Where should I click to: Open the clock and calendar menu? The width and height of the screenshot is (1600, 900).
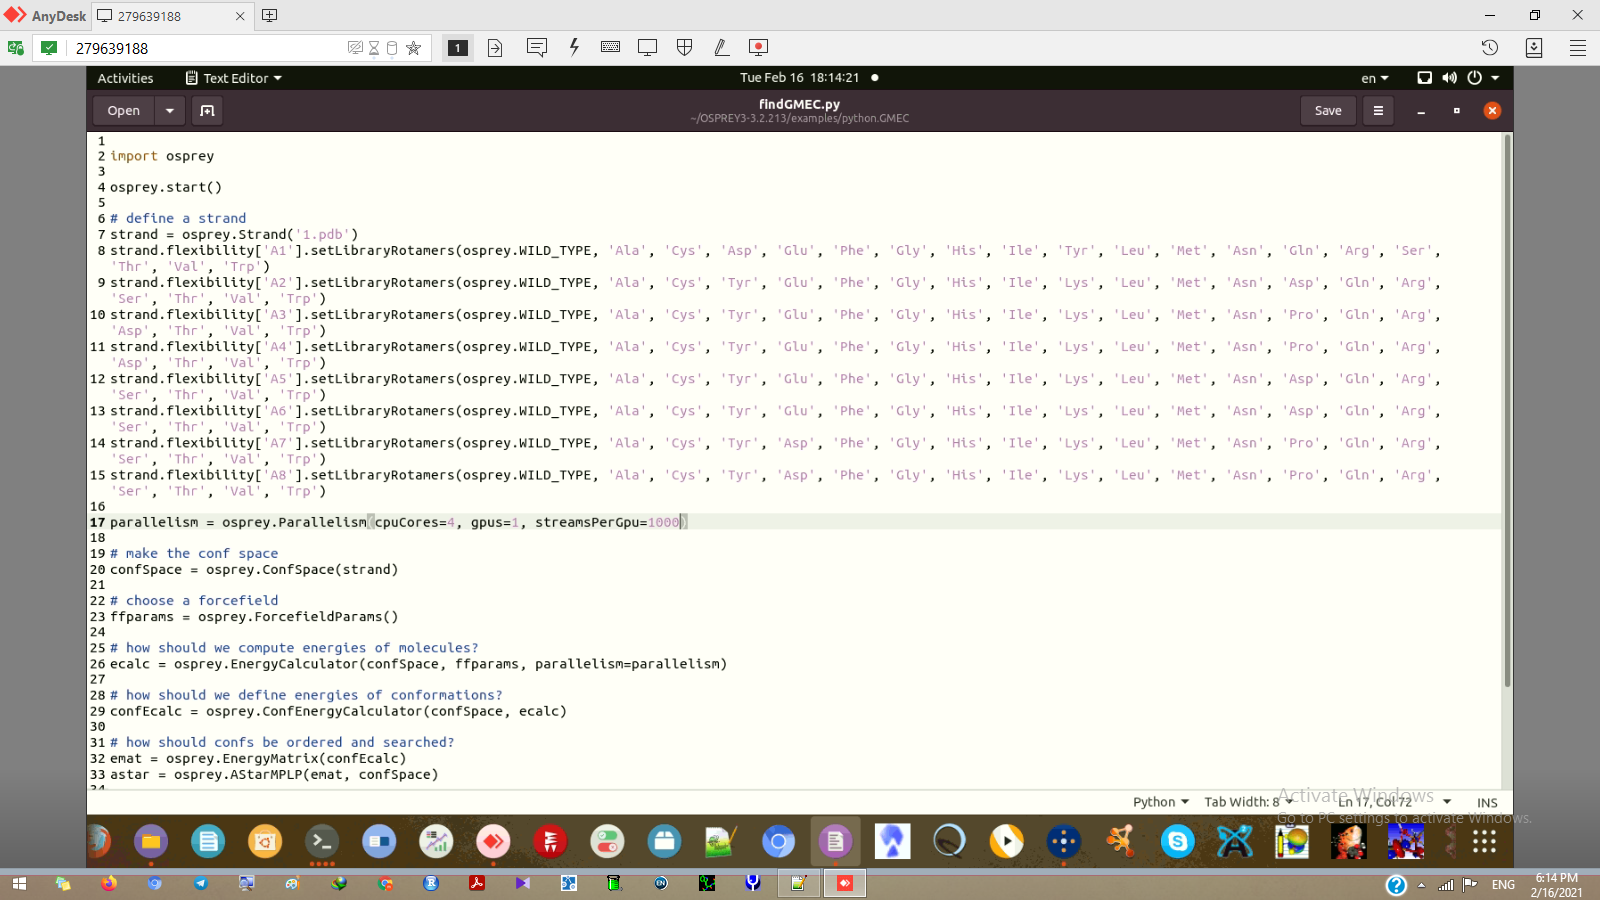coord(799,78)
